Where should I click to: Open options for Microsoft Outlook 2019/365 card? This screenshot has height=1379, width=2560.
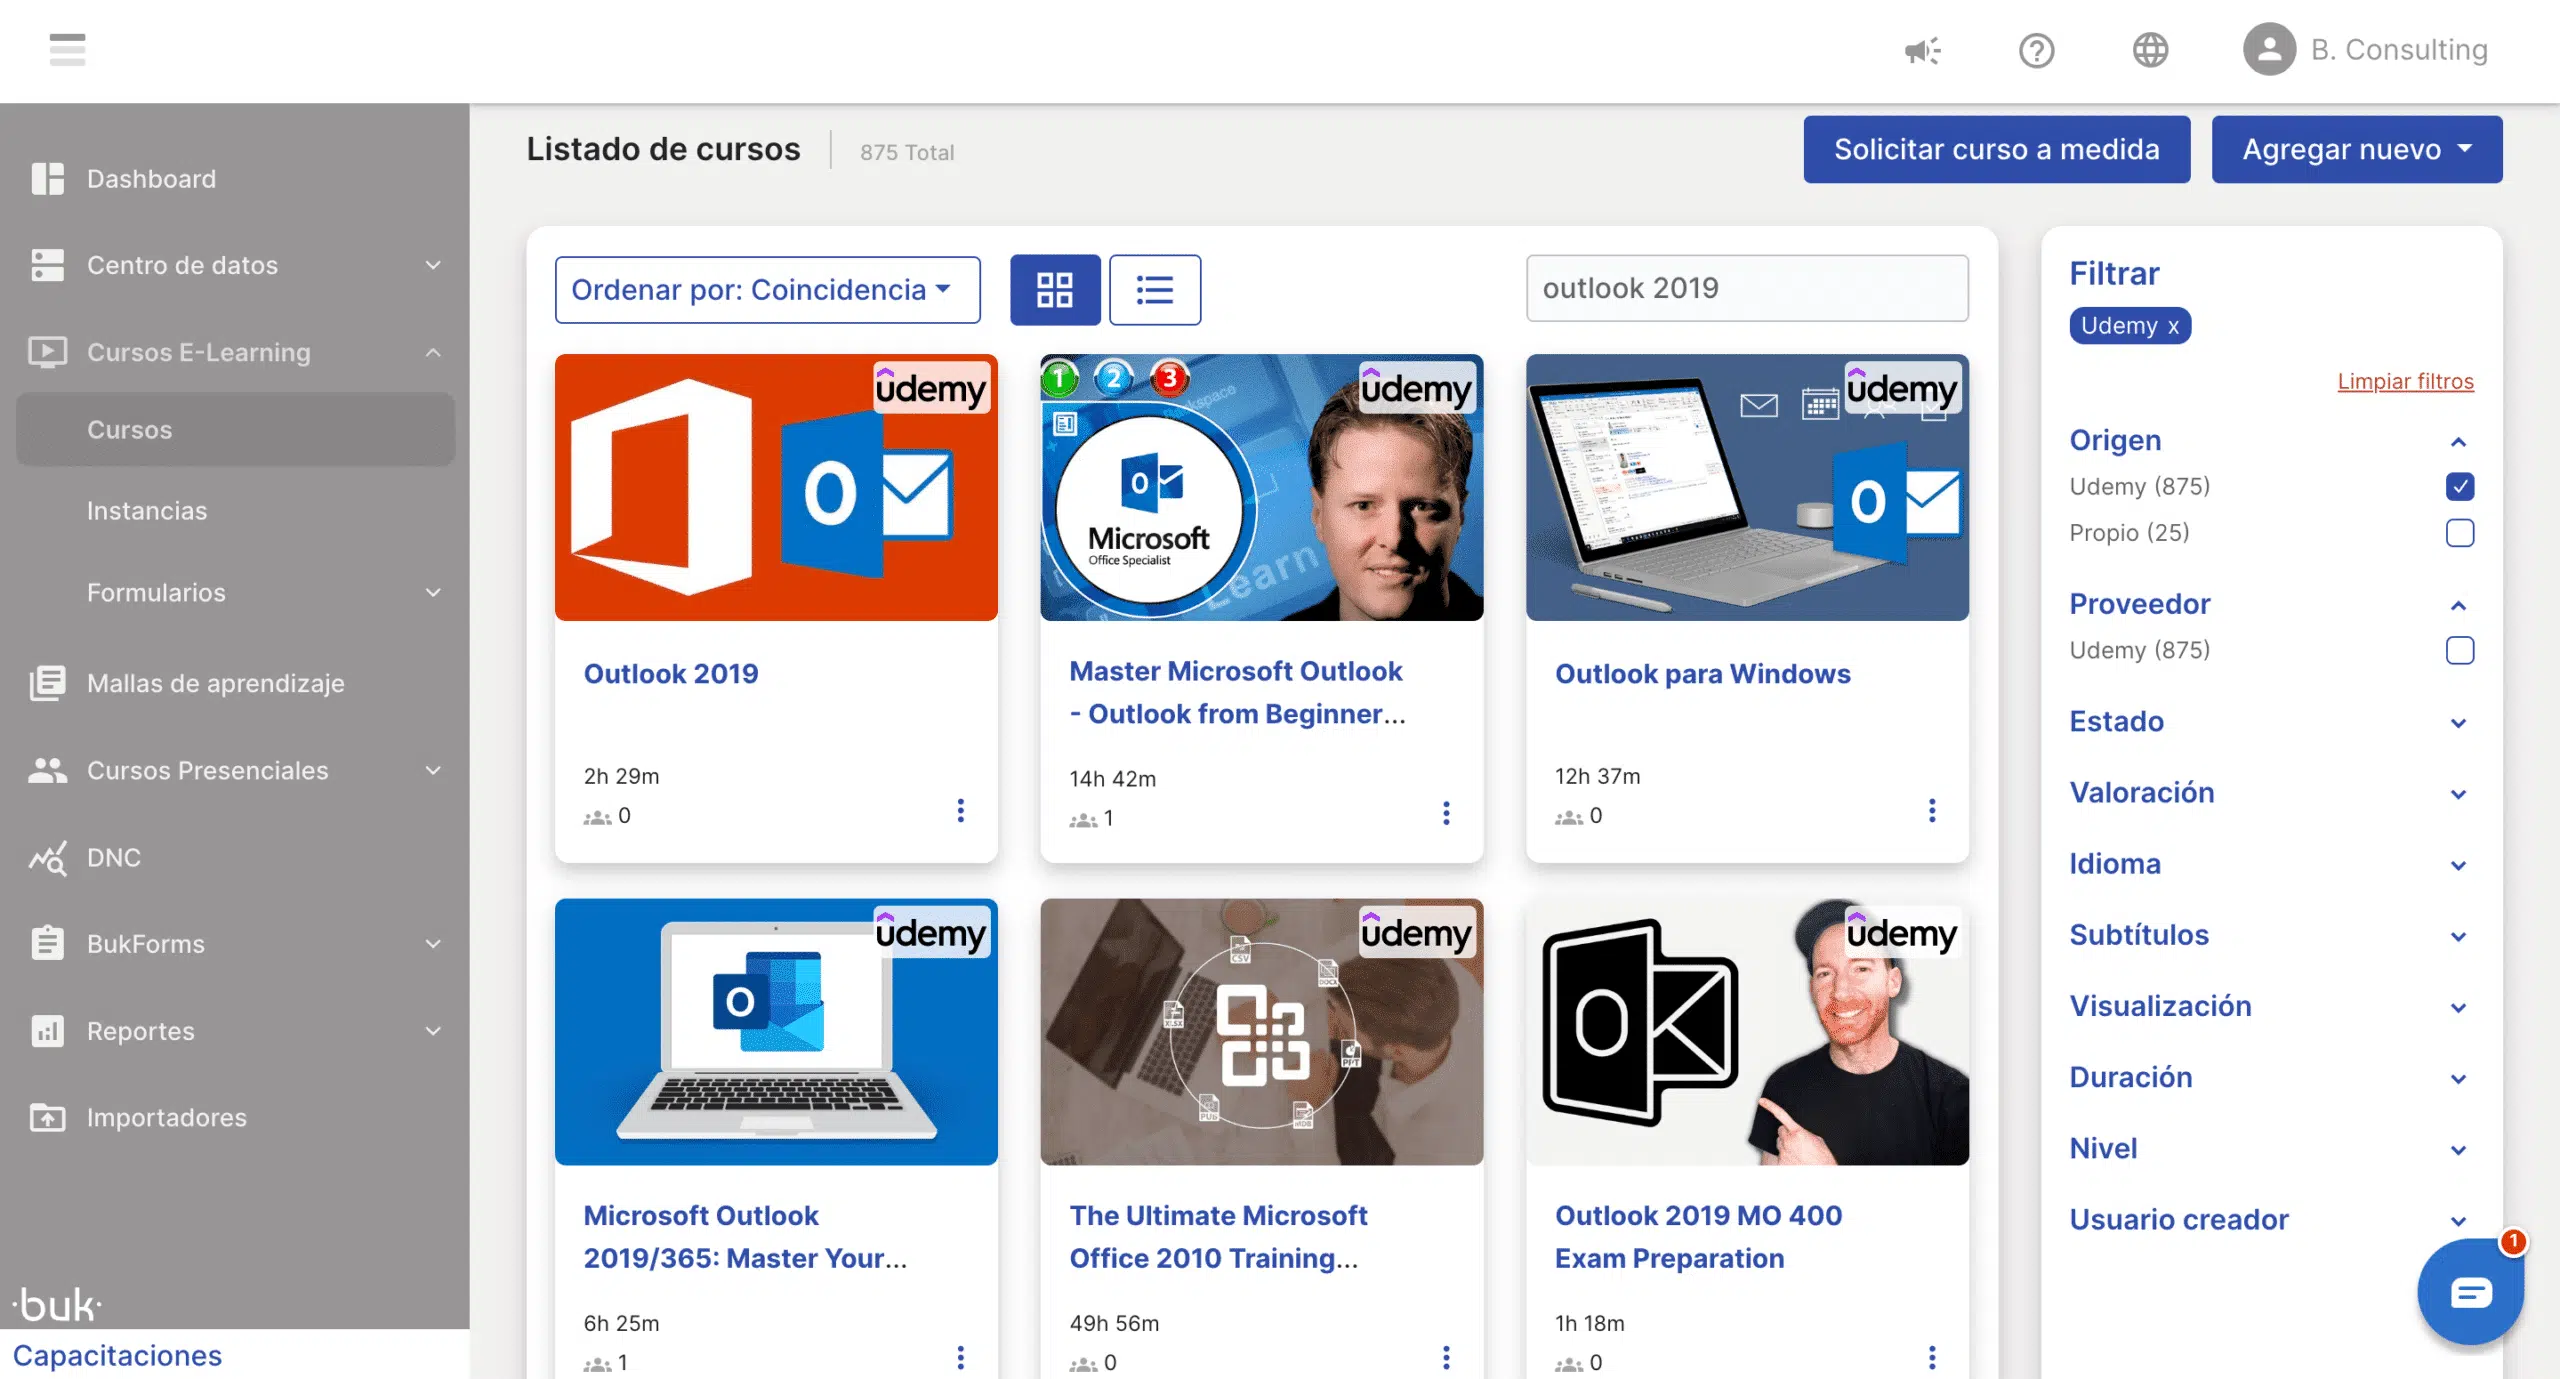pyautogui.click(x=961, y=1357)
